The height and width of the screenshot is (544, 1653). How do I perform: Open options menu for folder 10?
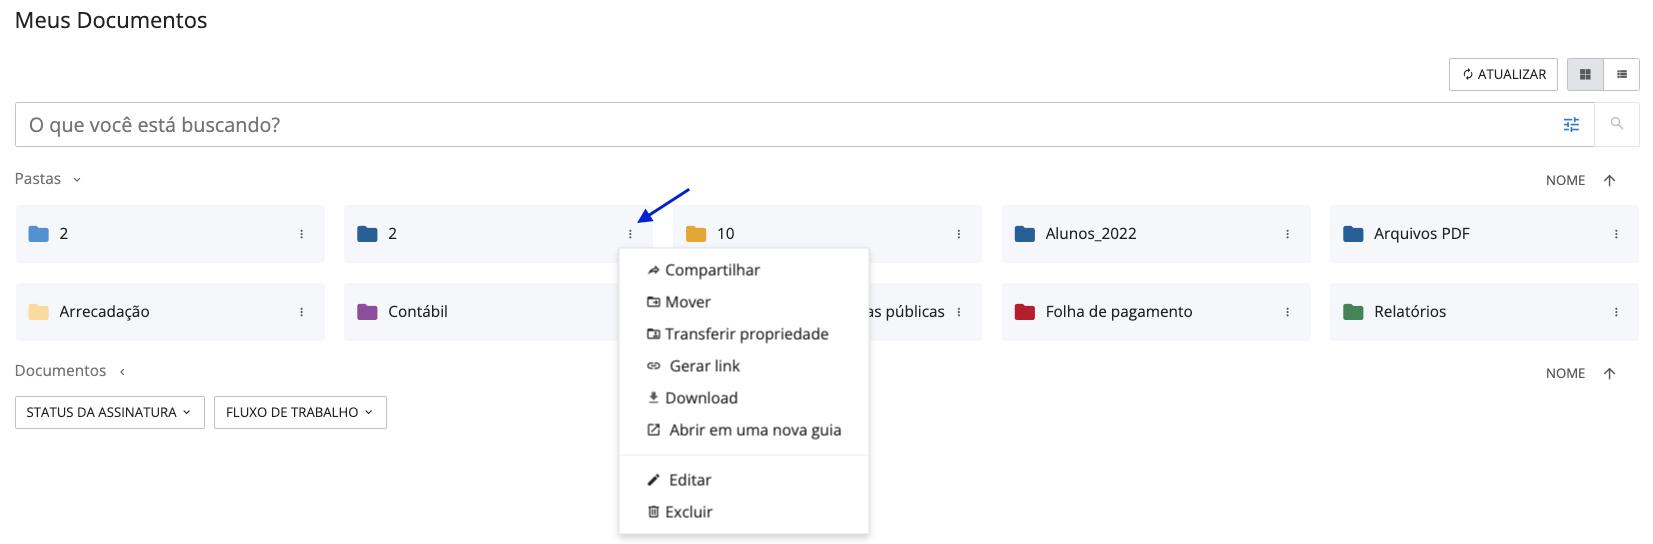[x=958, y=234]
